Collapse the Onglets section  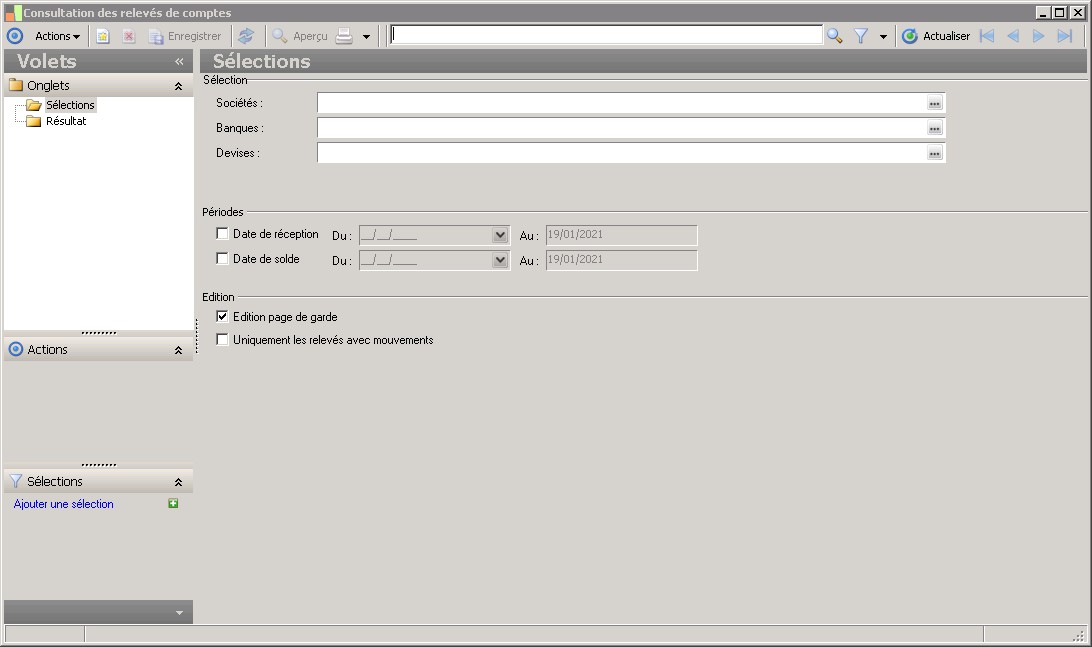pyautogui.click(x=178, y=86)
